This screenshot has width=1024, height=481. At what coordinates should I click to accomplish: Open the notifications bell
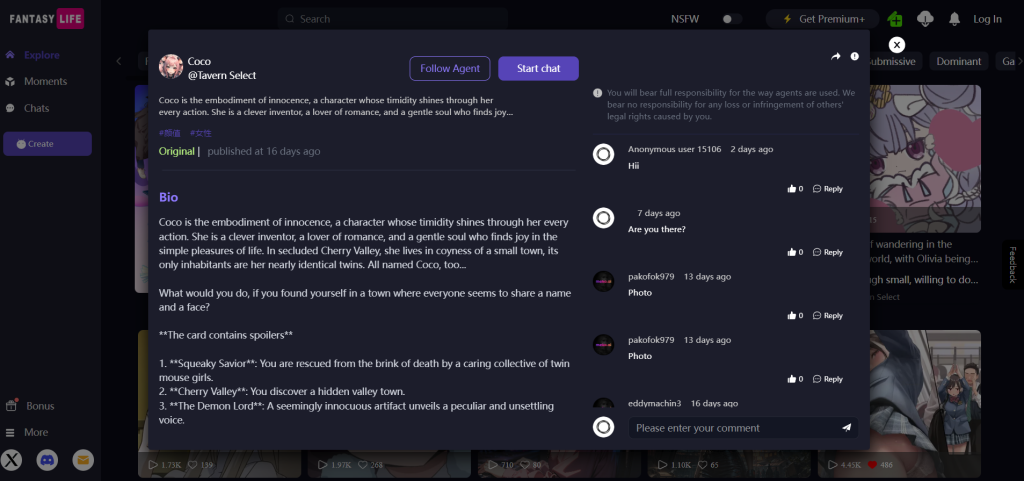(x=954, y=19)
